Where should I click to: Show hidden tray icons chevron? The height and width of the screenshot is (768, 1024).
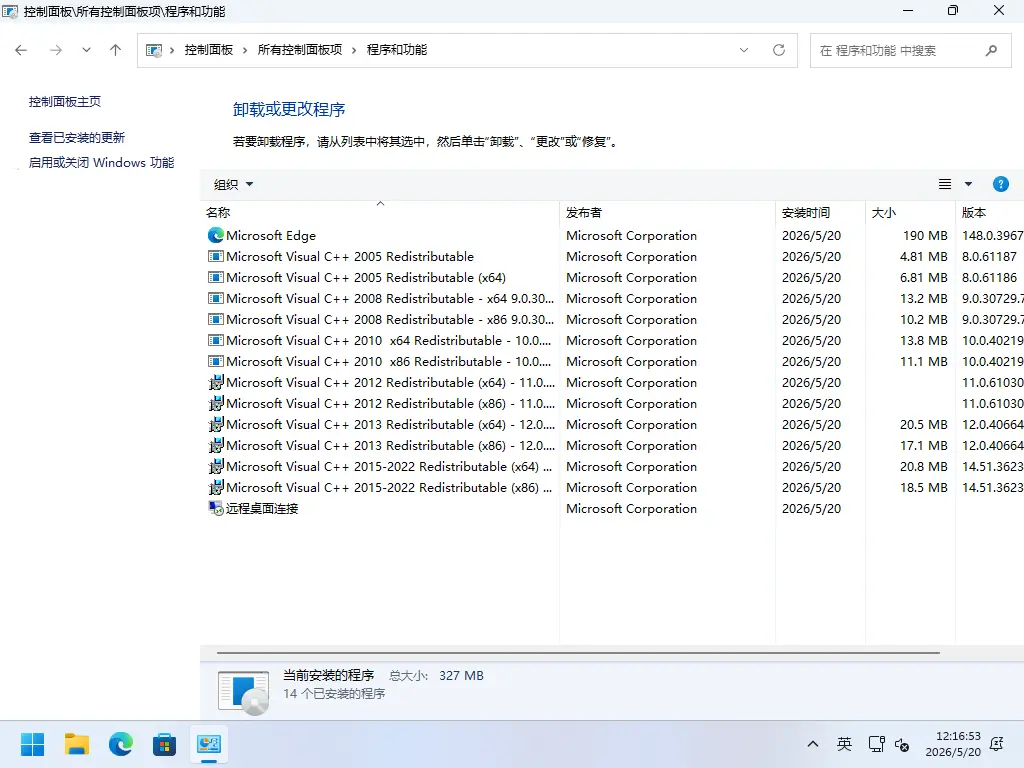click(x=812, y=744)
